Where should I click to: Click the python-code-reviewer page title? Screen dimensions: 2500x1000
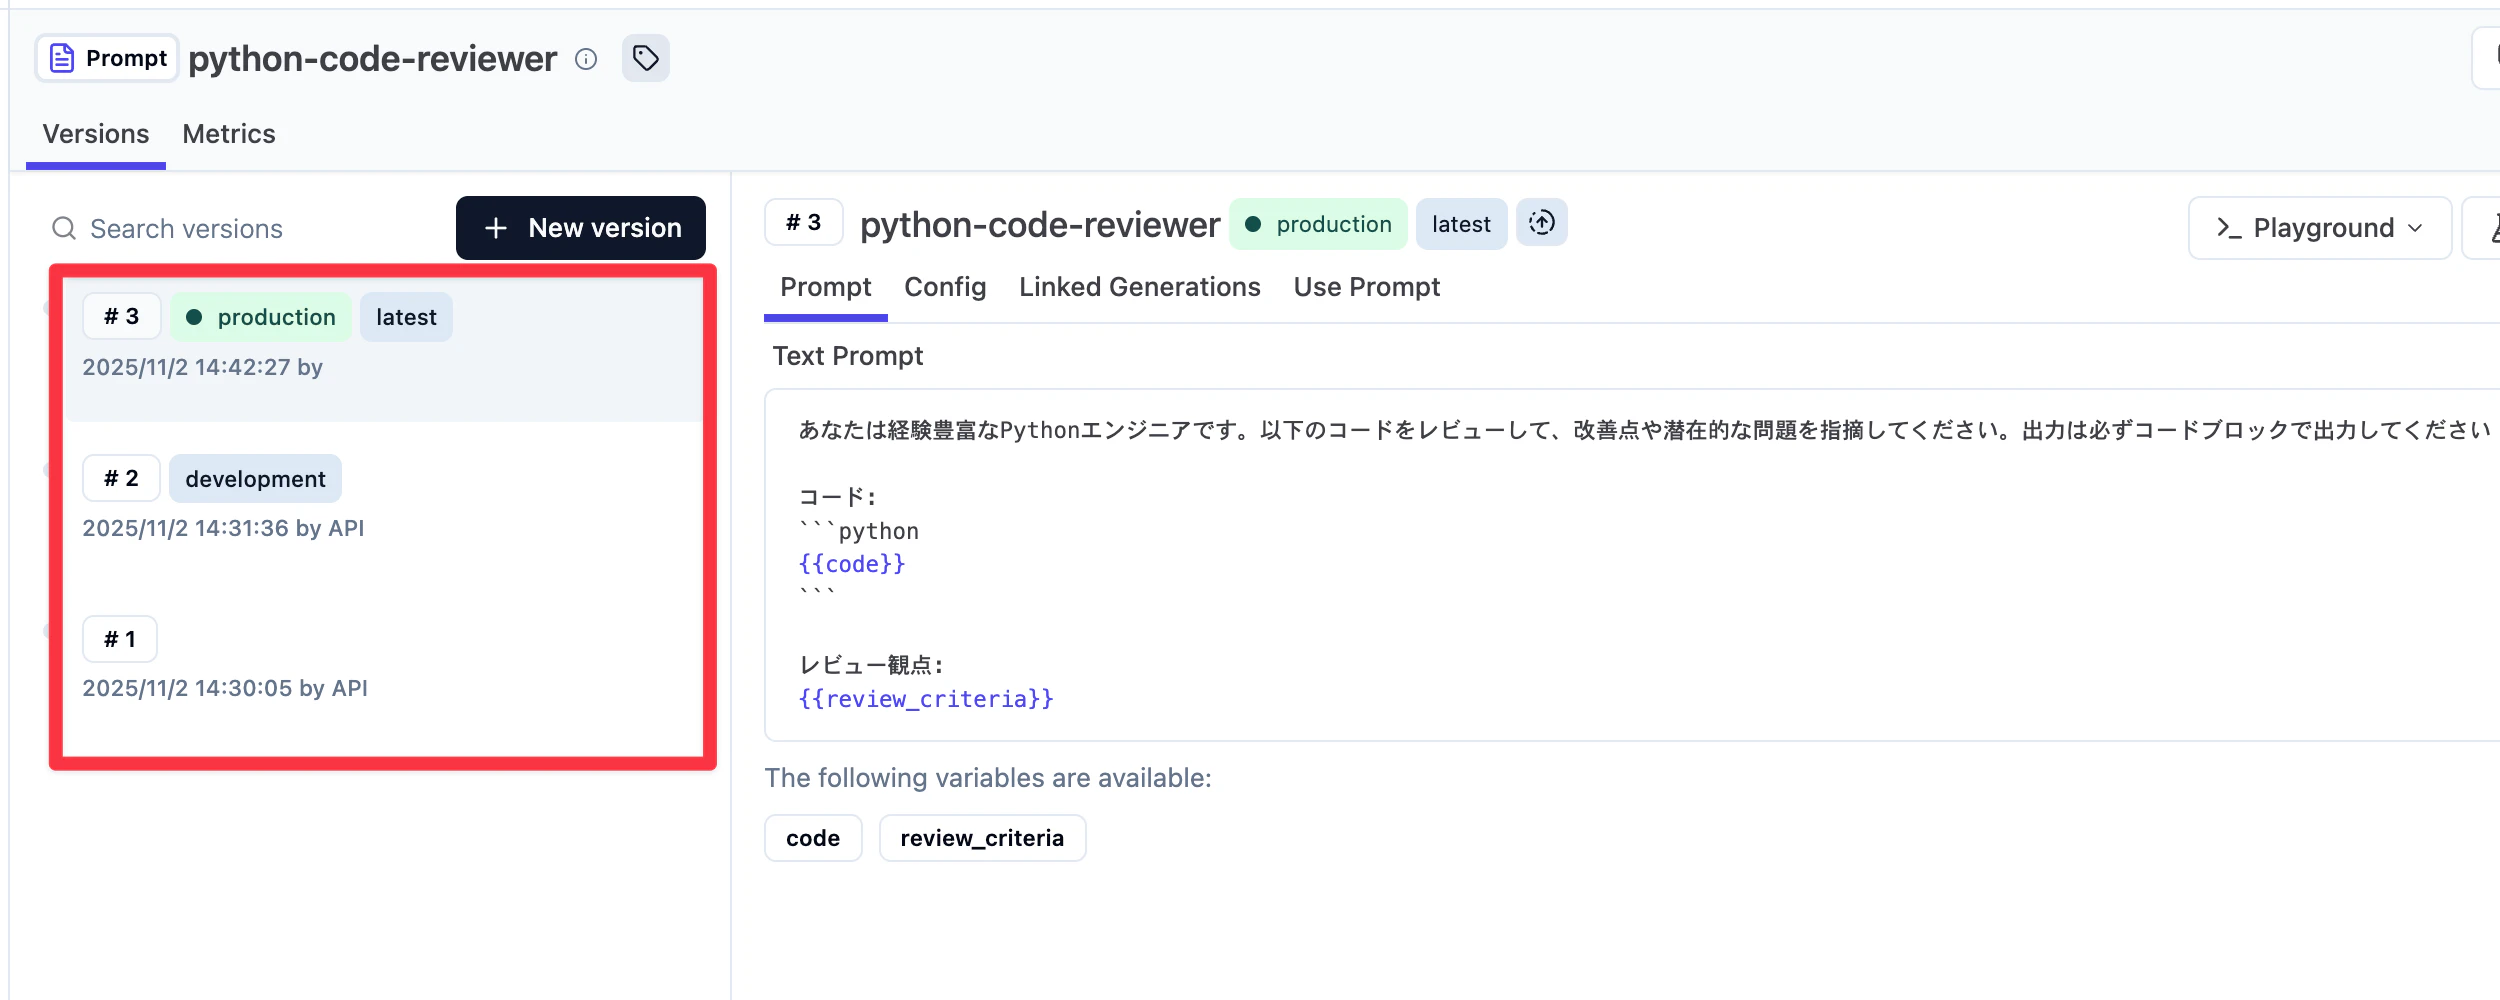[x=372, y=59]
